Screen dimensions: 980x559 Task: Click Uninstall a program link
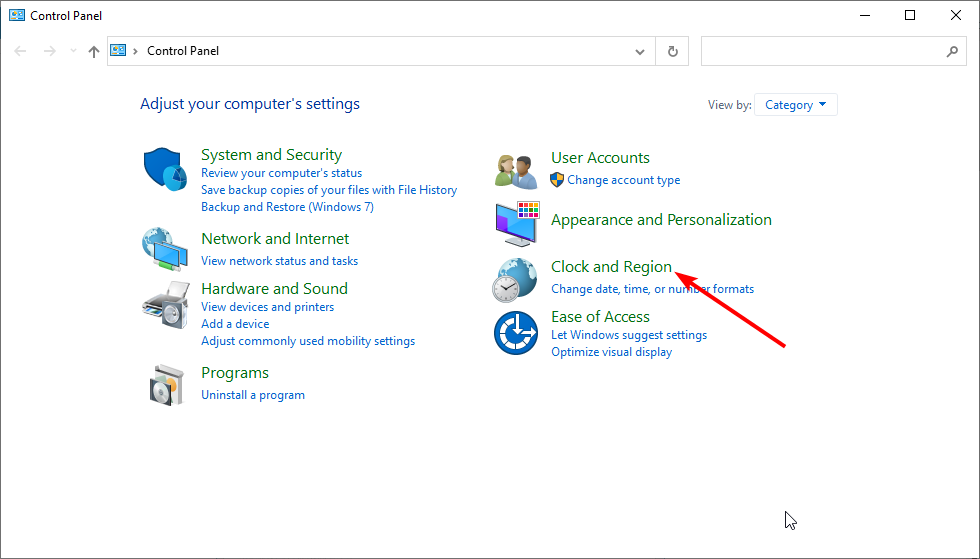click(x=253, y=395)
